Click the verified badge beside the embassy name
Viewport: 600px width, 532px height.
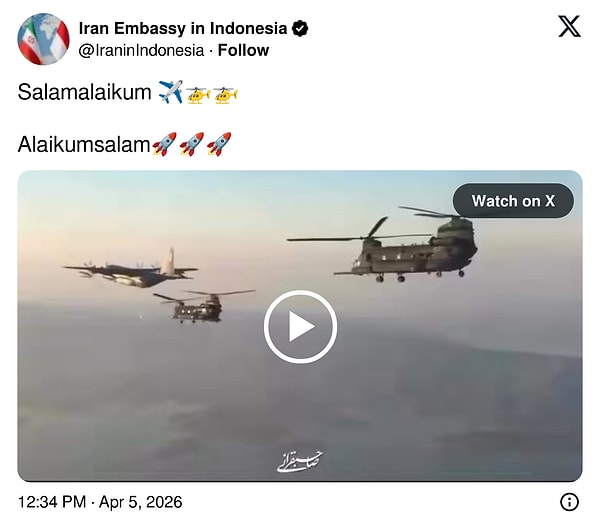(300, 28)
